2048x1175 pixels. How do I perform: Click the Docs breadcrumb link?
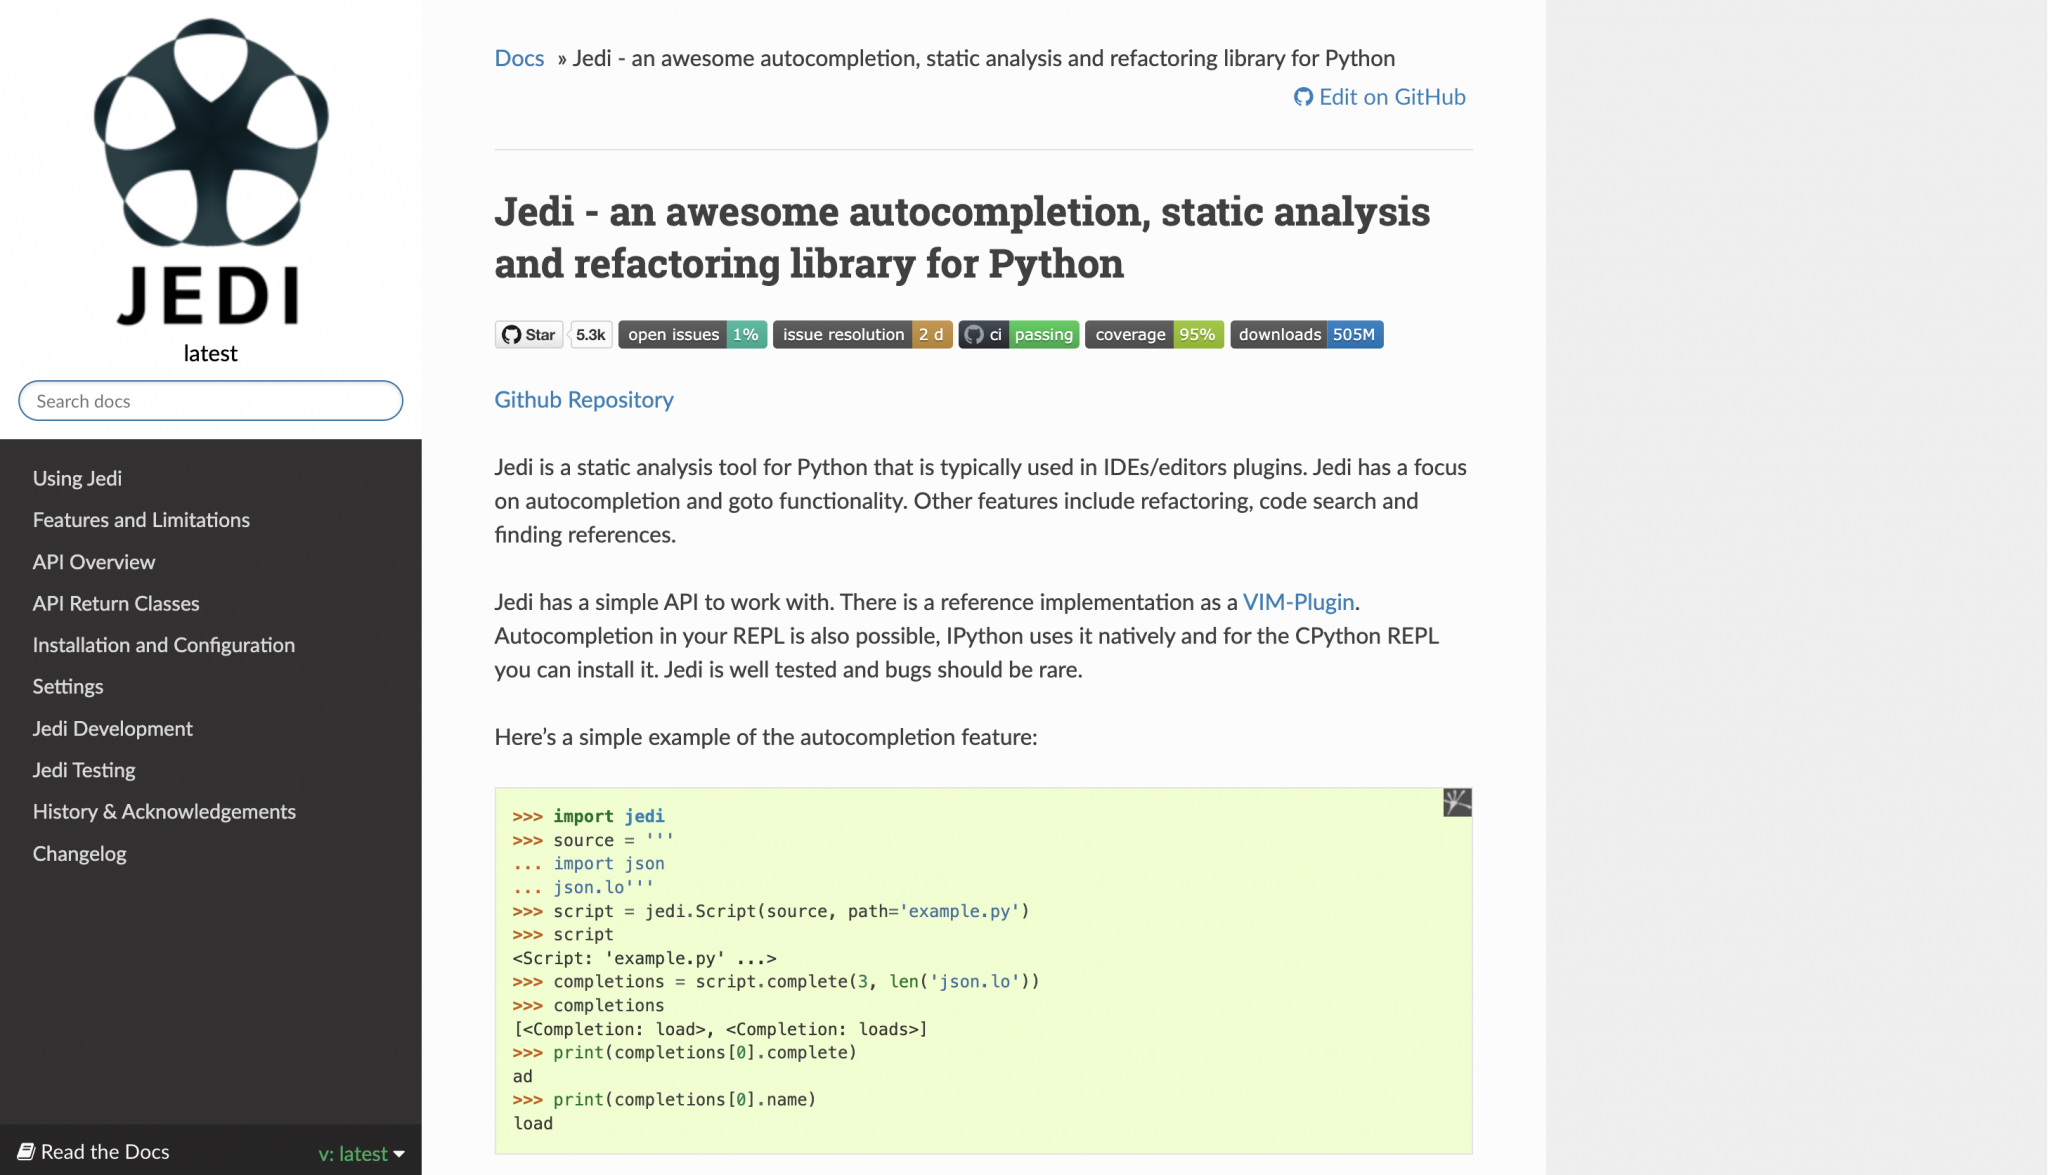[x=519, y=58]
